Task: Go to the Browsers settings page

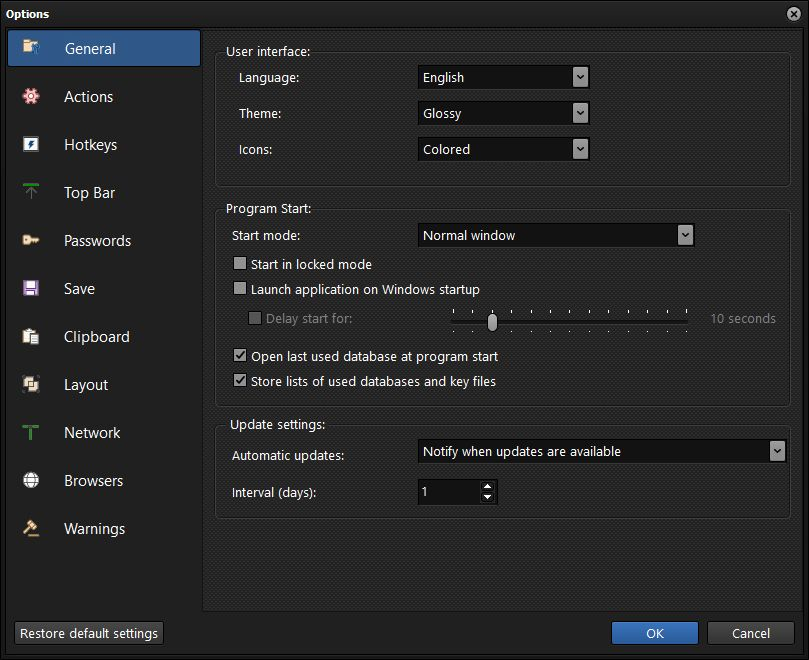Action: click(x=104, y=480)
